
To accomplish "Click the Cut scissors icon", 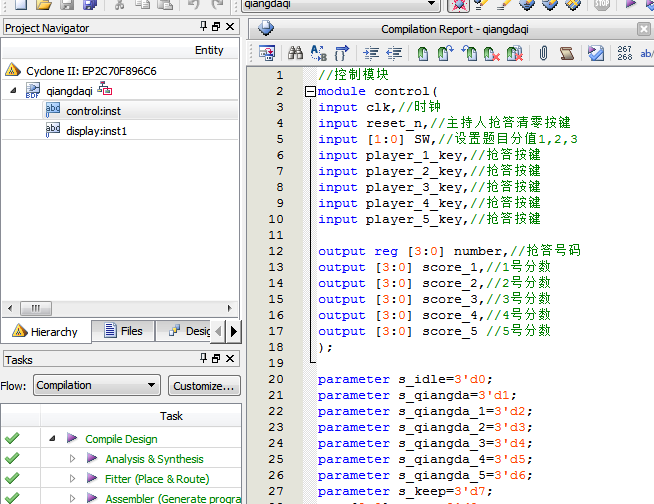I will click(x=118, y=5).
